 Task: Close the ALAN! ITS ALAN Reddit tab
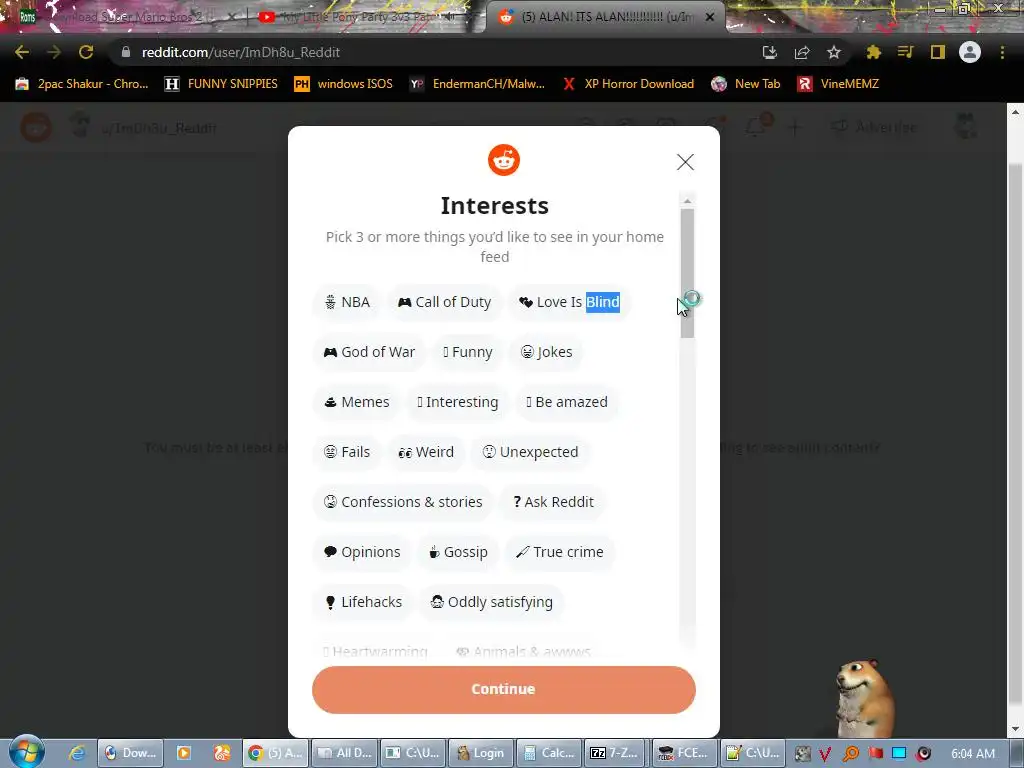(710, 17)
